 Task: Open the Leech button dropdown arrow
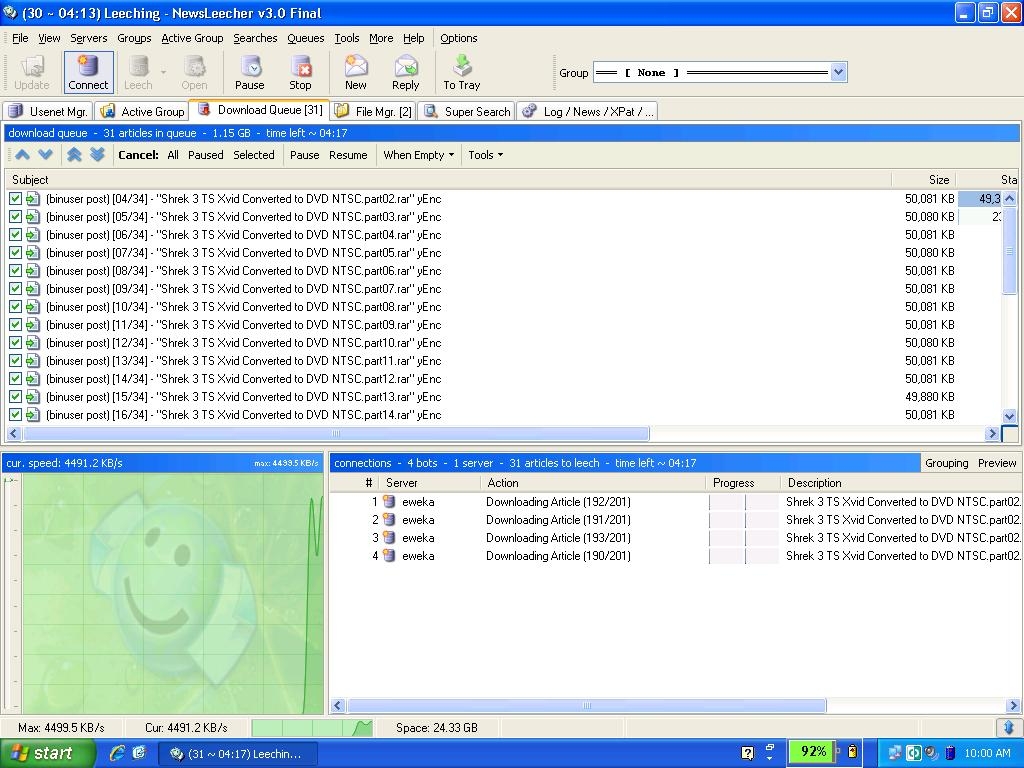(163, 72)
